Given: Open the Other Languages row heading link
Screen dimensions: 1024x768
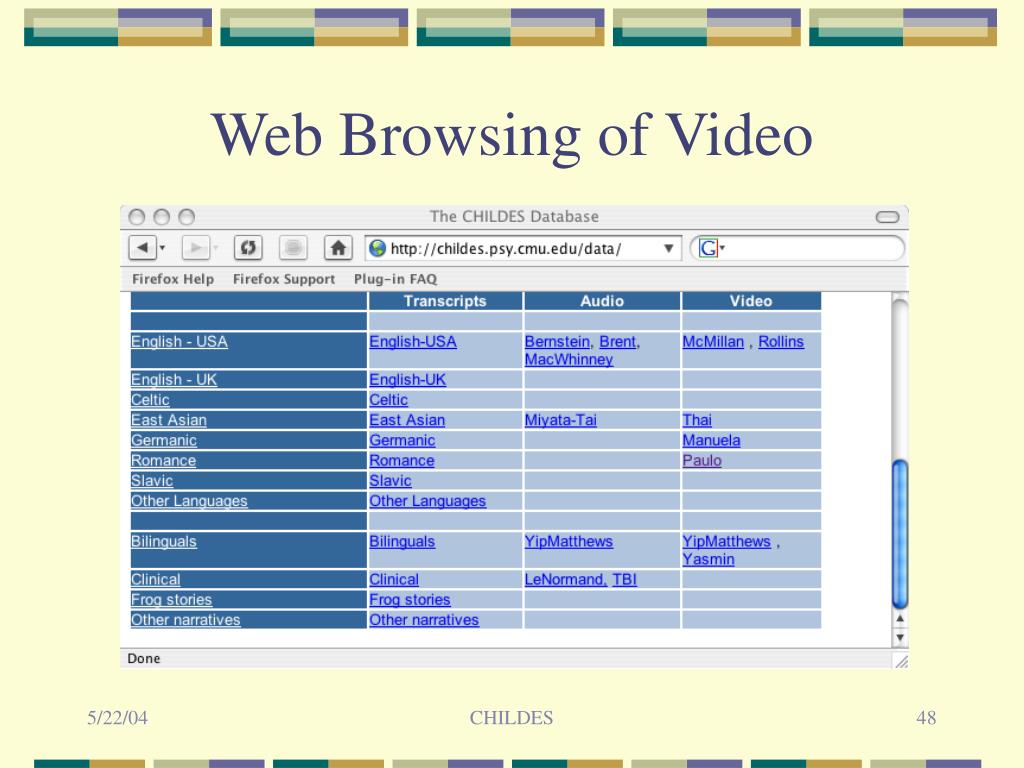Looking at the screenshot, I should point(189,501).
